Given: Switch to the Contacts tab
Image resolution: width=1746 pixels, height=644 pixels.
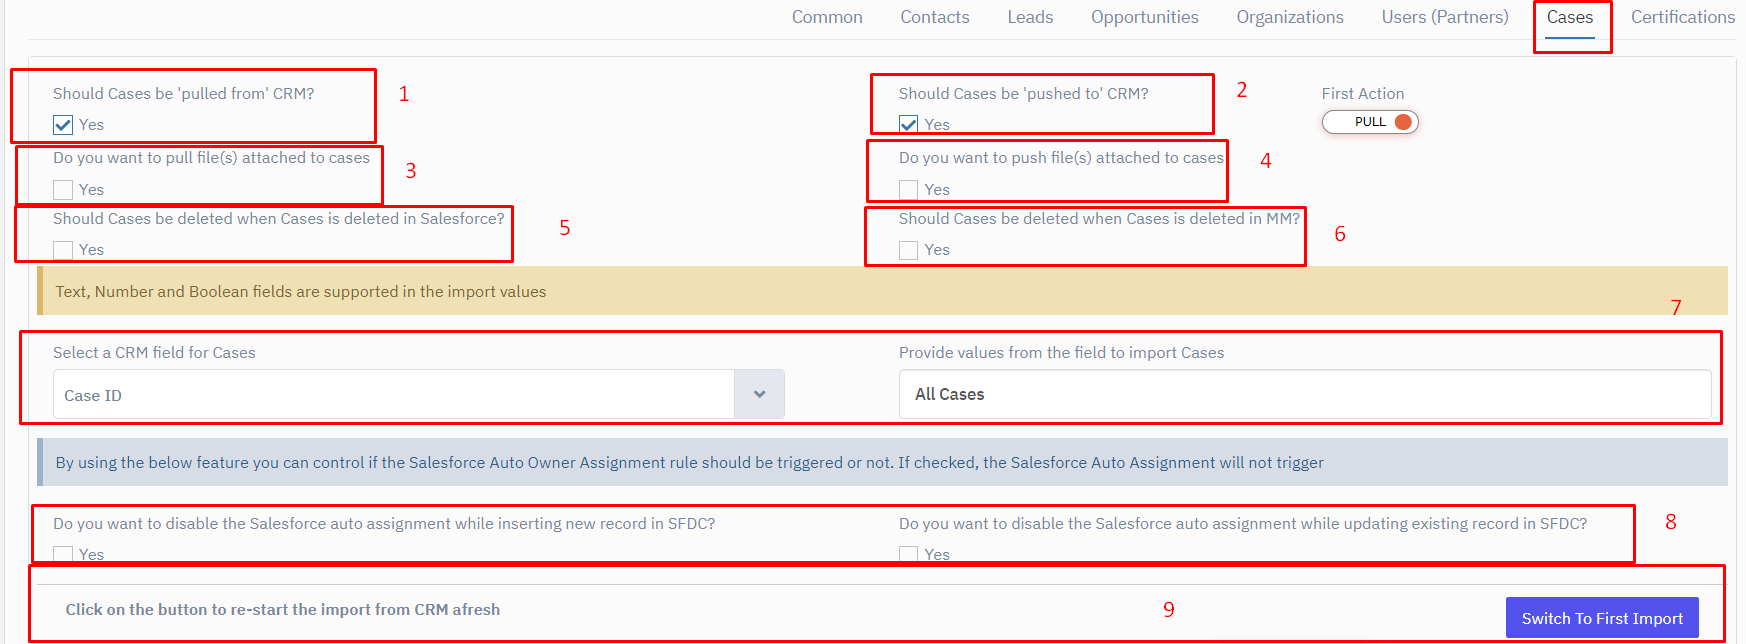Looking at the screenshot, I should pyautogui.click(x=935, y=17).
